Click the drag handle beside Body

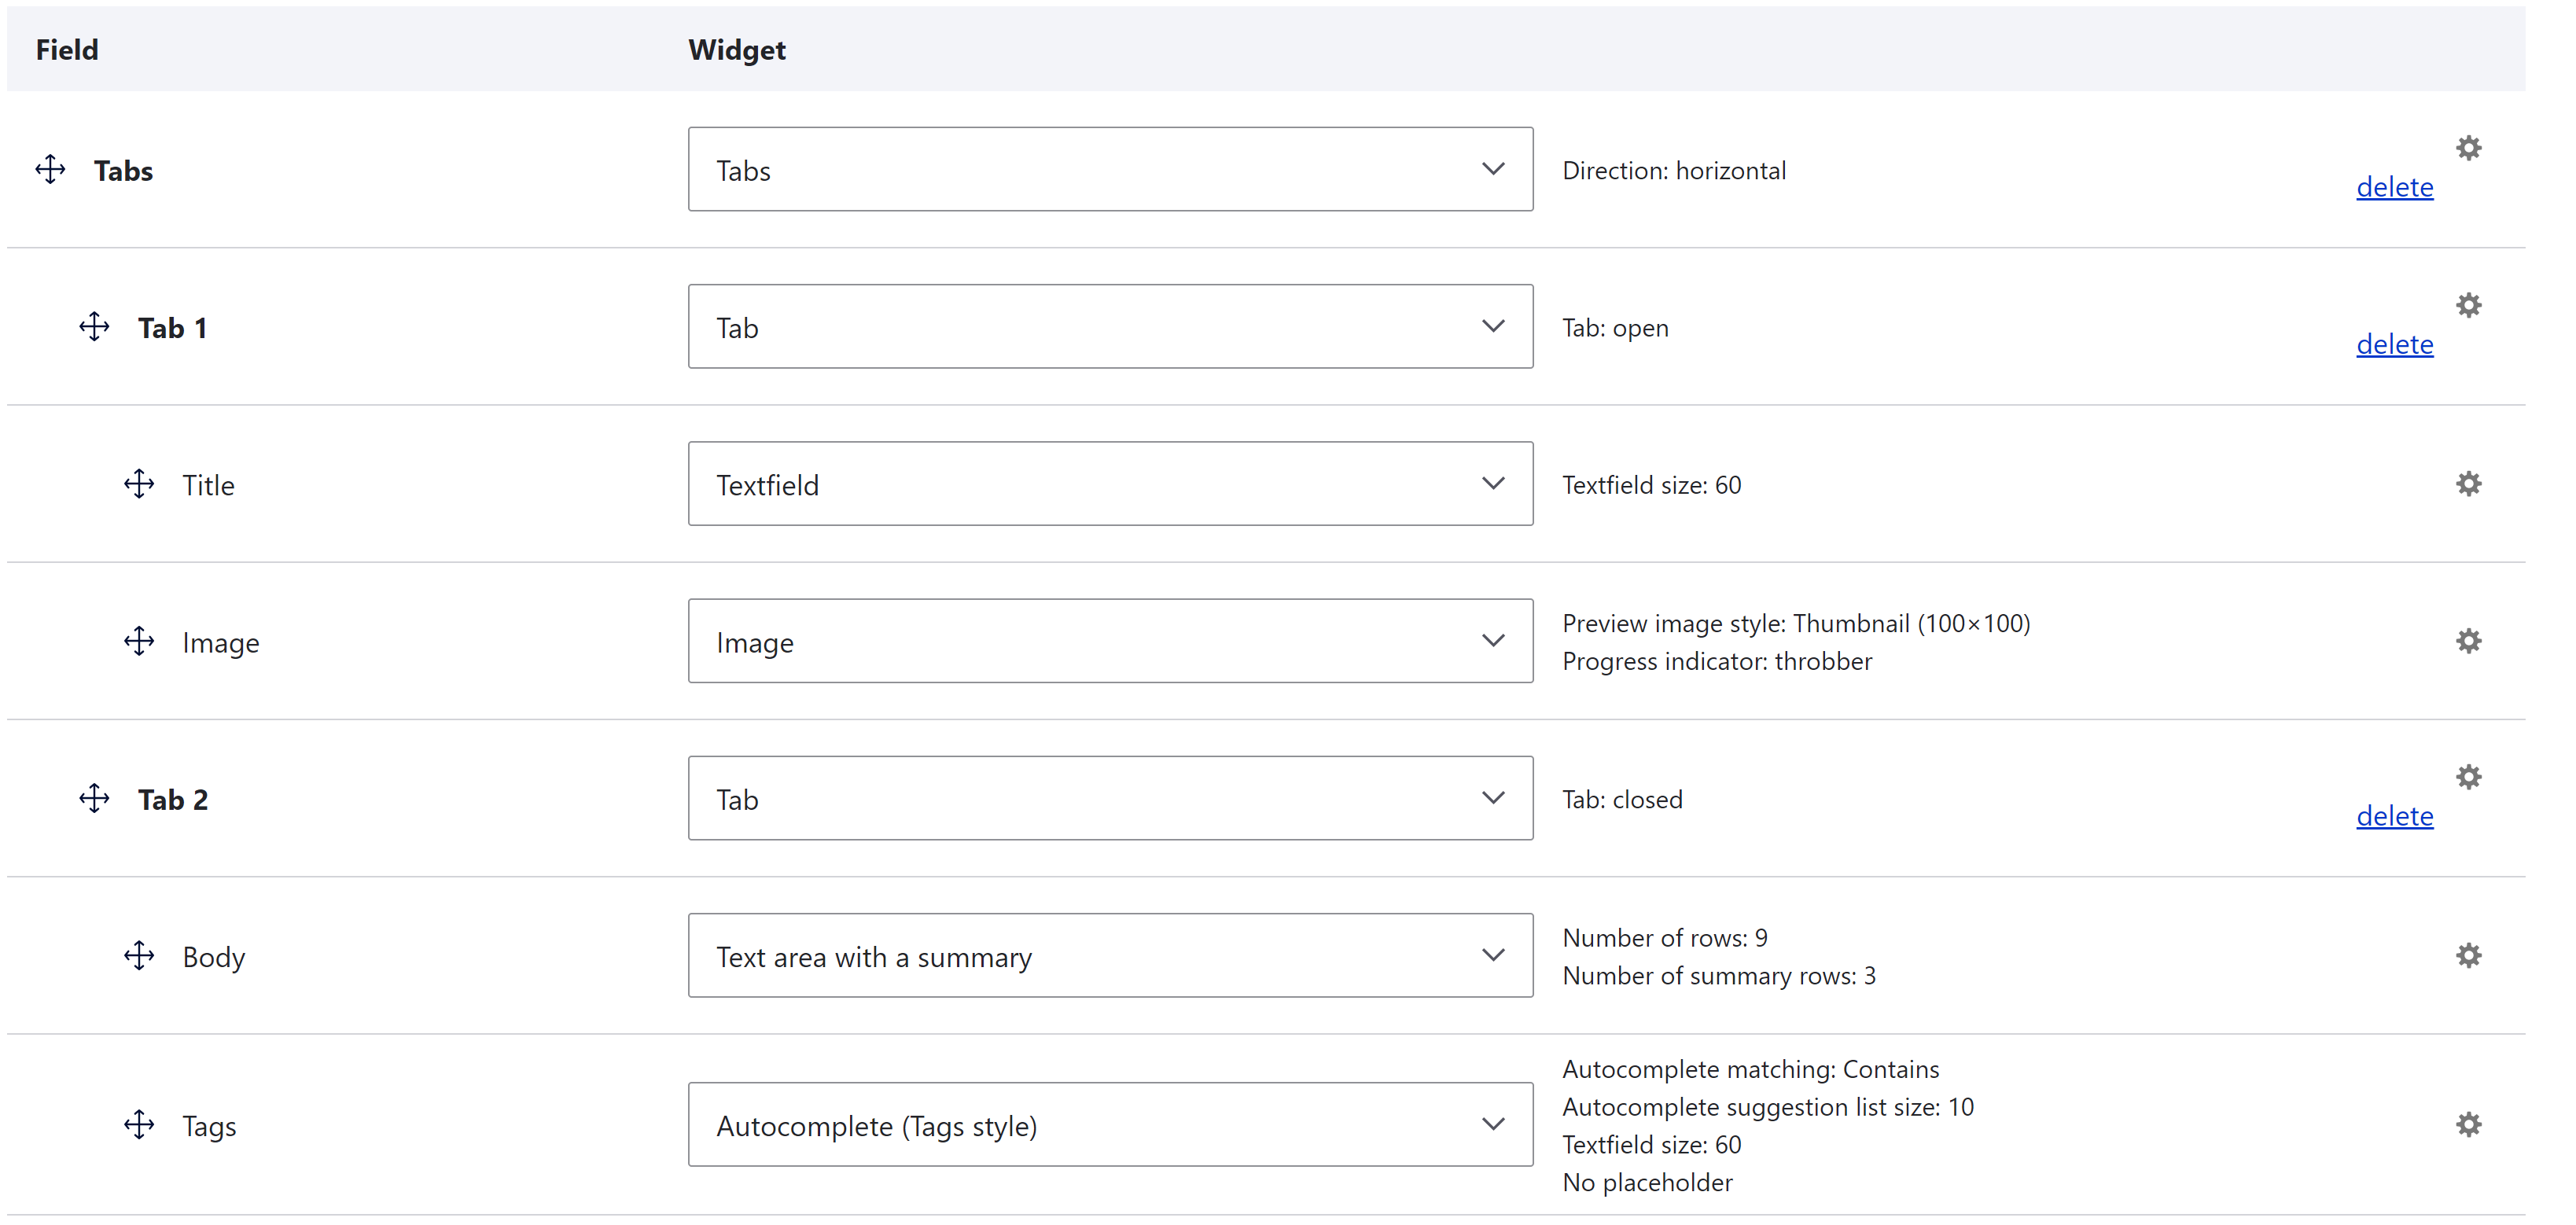[x=139, y=955]
